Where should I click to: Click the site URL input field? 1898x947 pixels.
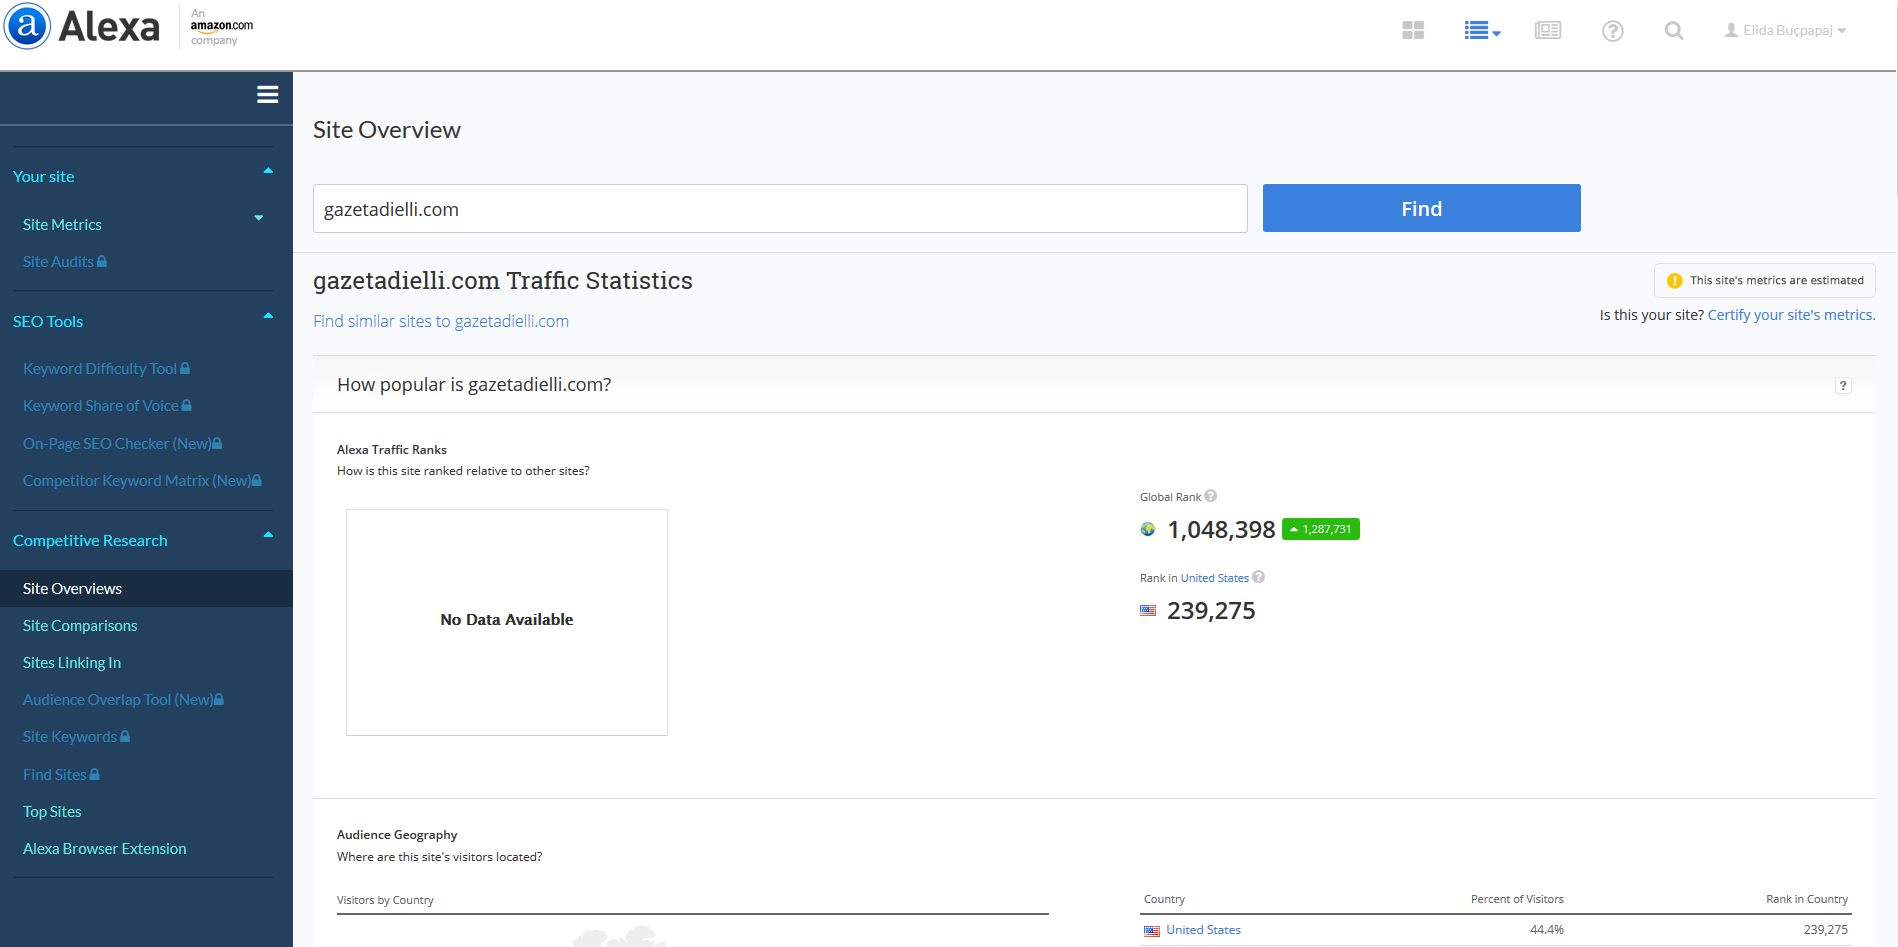tap(780, 209)
